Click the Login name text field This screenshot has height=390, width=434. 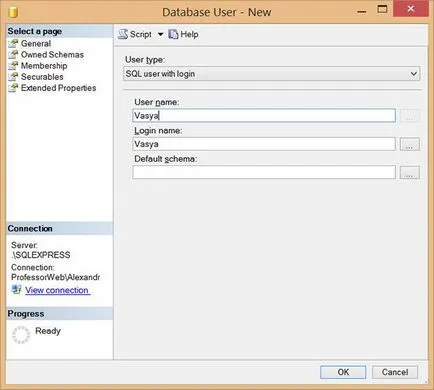tap(264, 144)
